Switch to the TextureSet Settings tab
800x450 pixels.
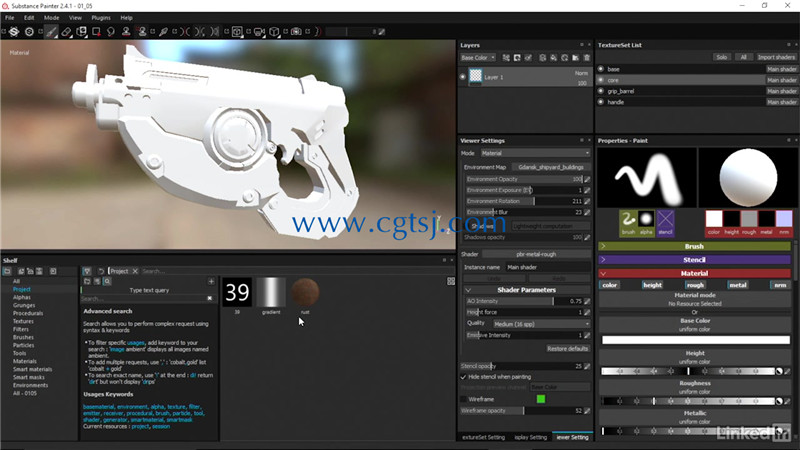(x=483, y=437)
